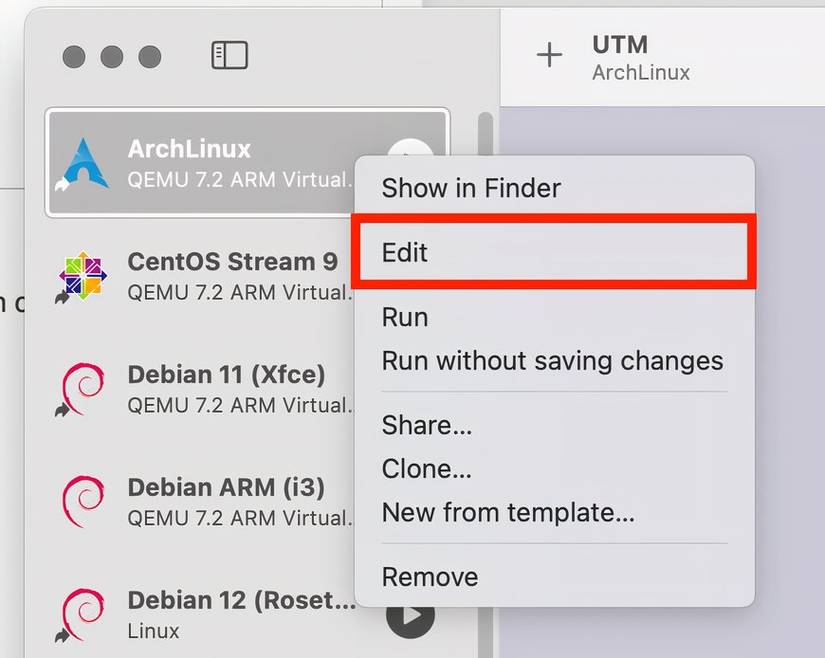Screen dimensions: 825x658
Task: Click the round action icon on ArchLinux entry
Action: click(408, 148)
